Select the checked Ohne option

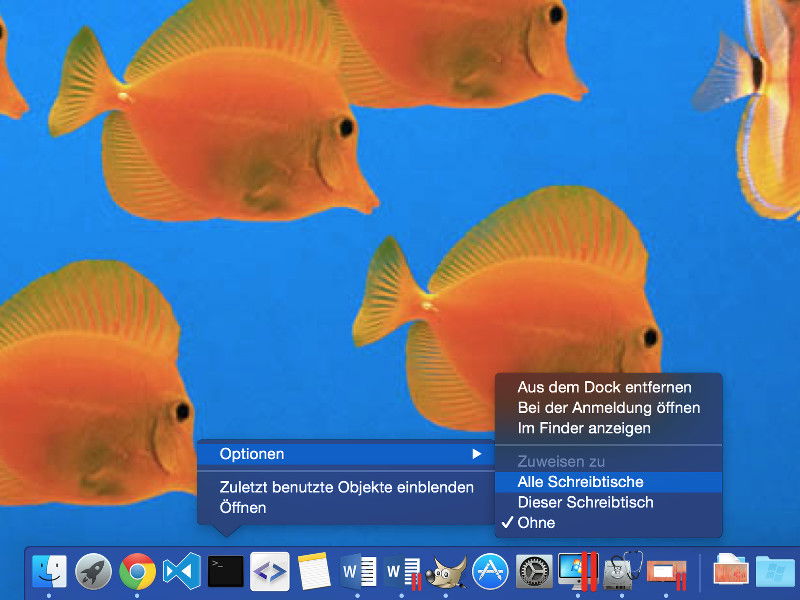click(608, 522)
